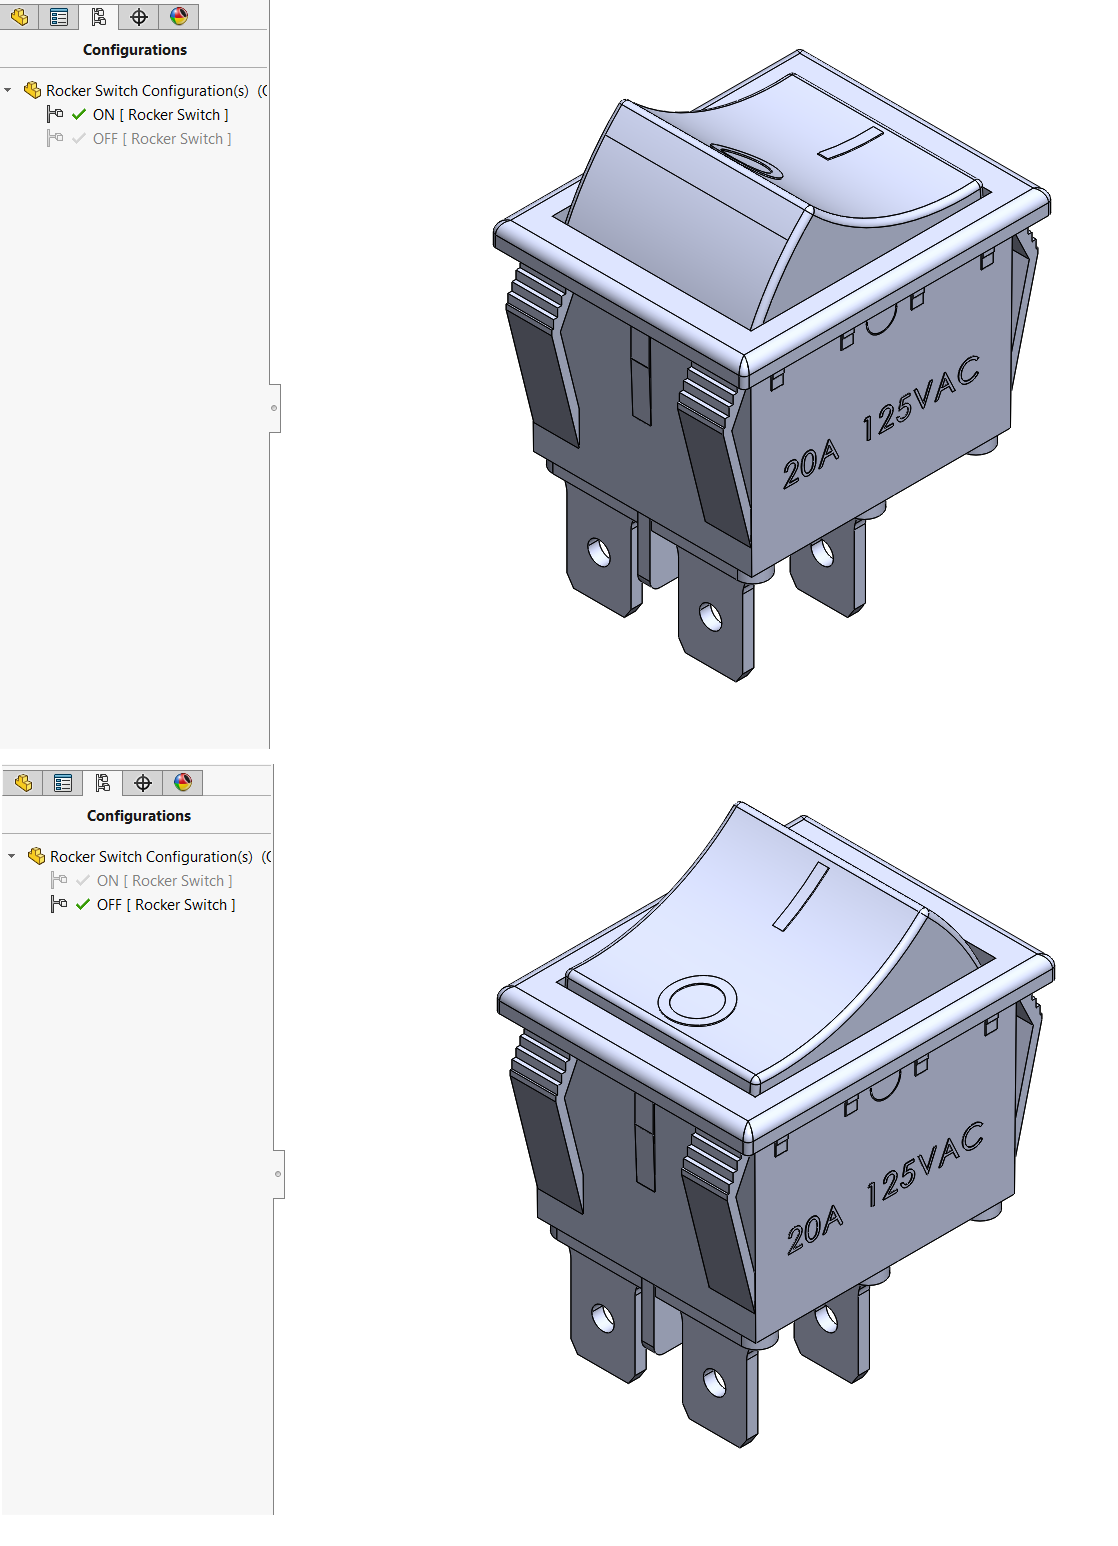Viewport: 1118px width, 1546px height.
Task: Open FeatureManager tab in top panel
Action: point(19,16)
